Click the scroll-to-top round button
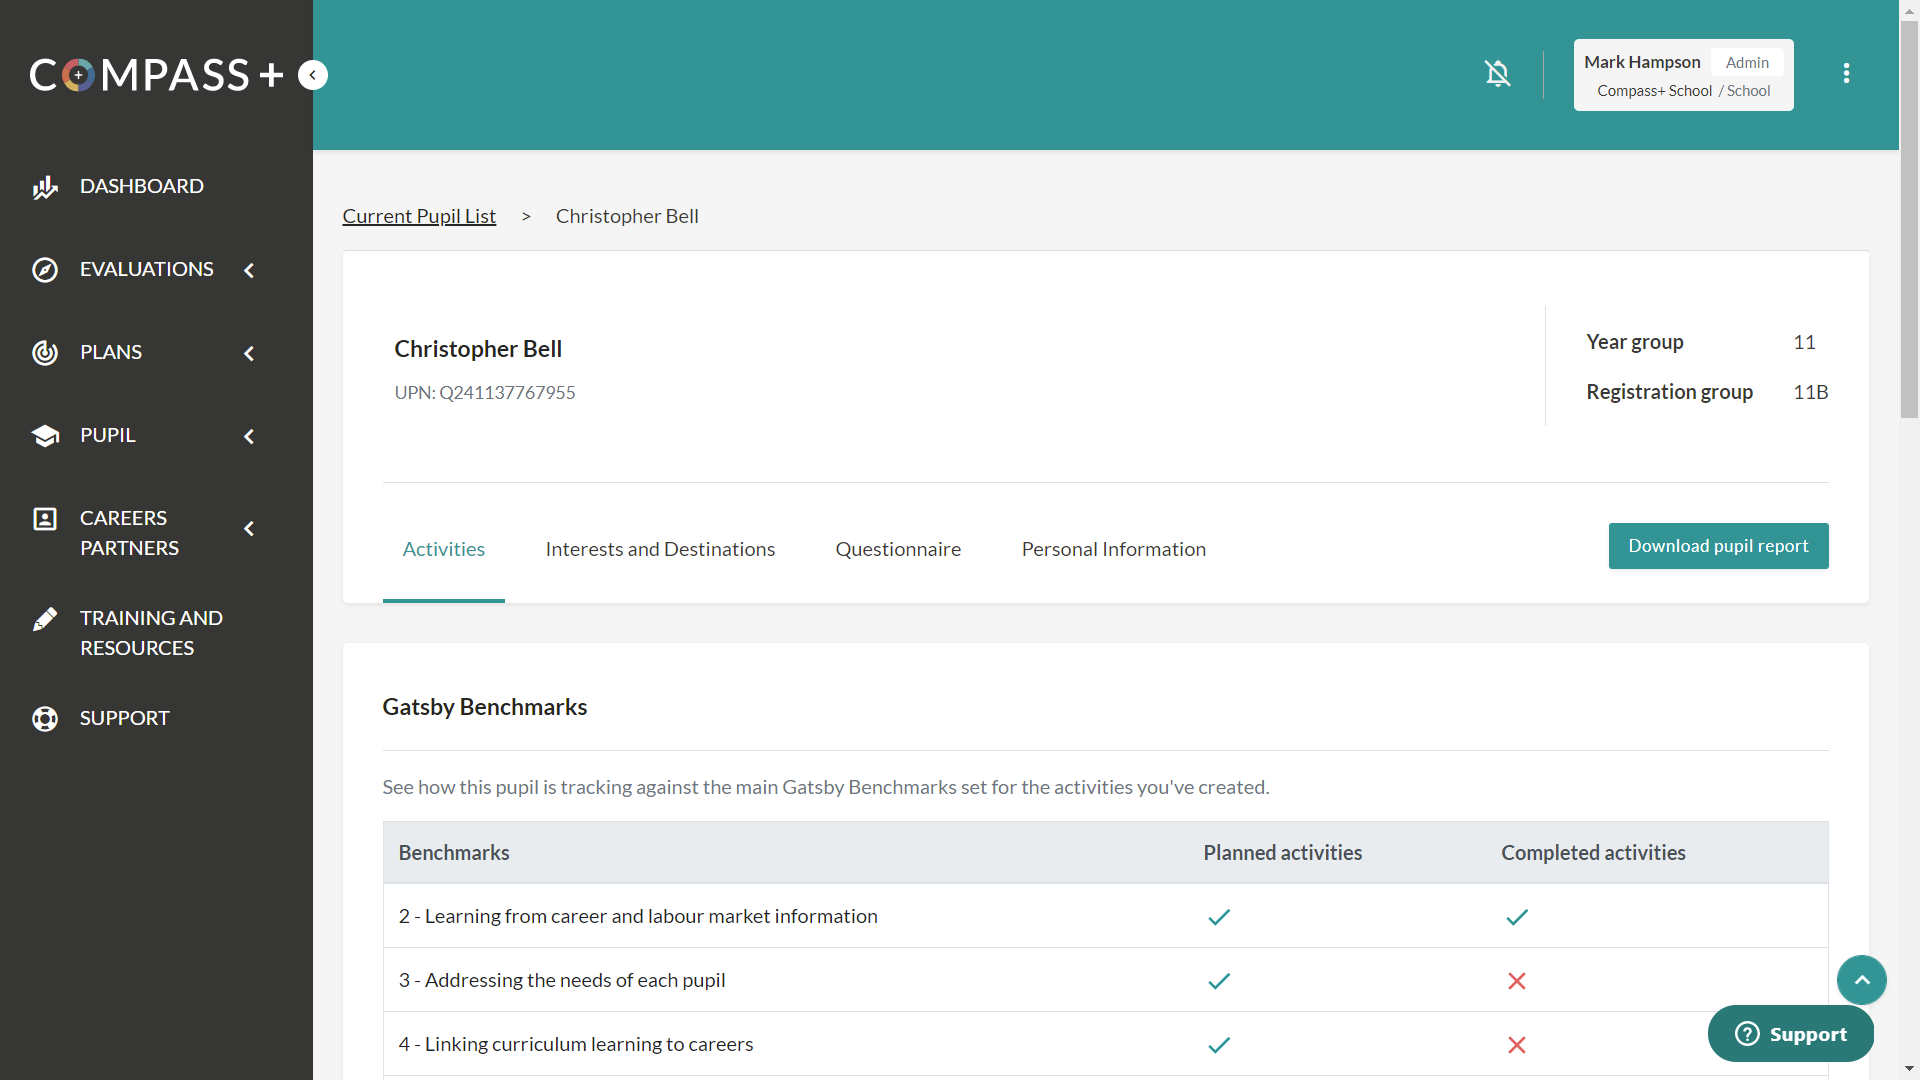This screenshot has width=1920, height=1080. tap(1861, 980)
